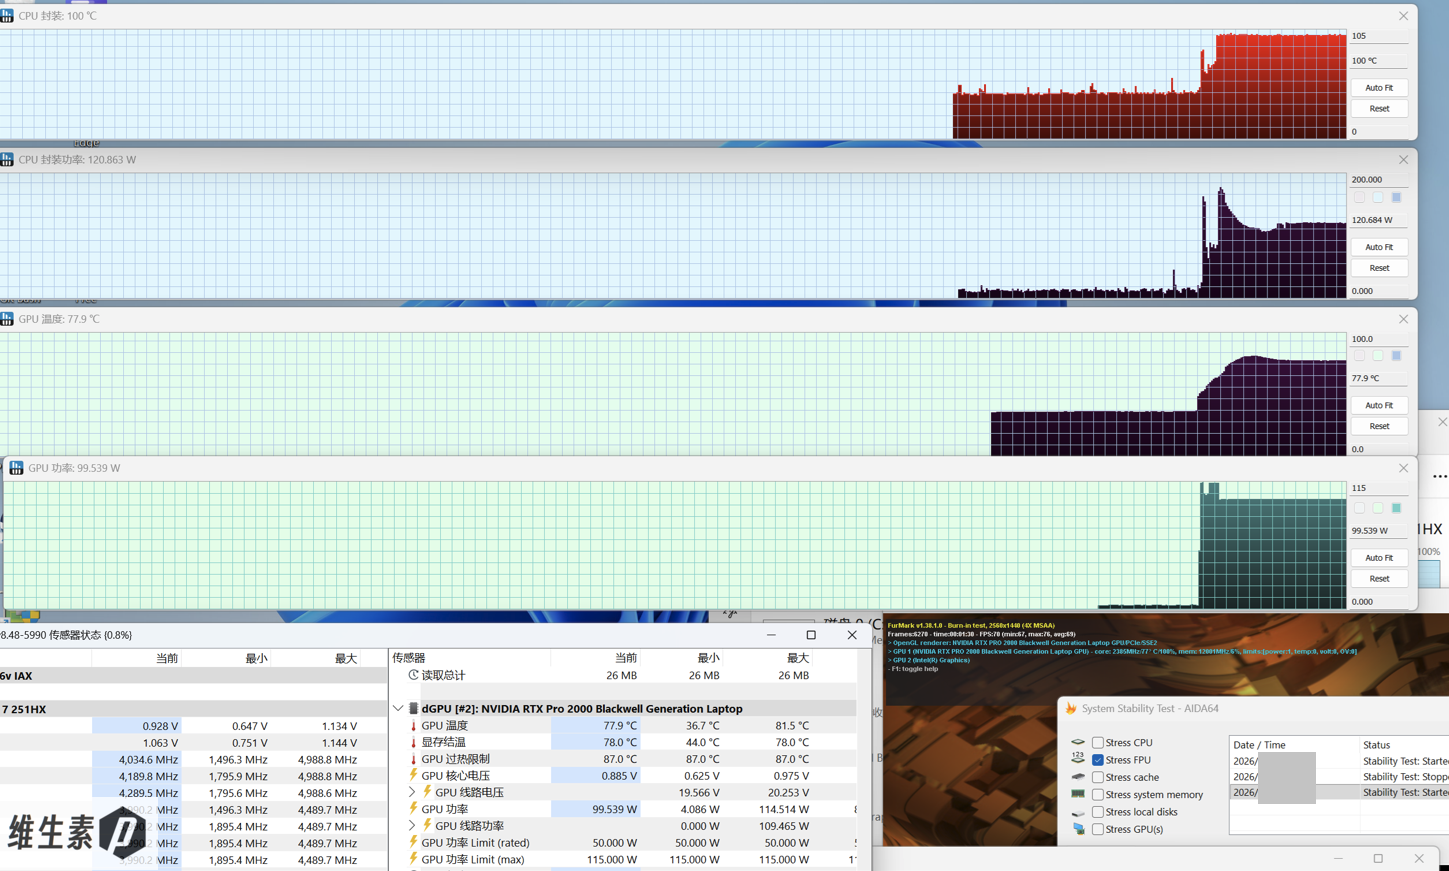Pick blue swatch in GPU 温度 graph
This screenshot has width=1449, height=871.
tap(1397, 356)
